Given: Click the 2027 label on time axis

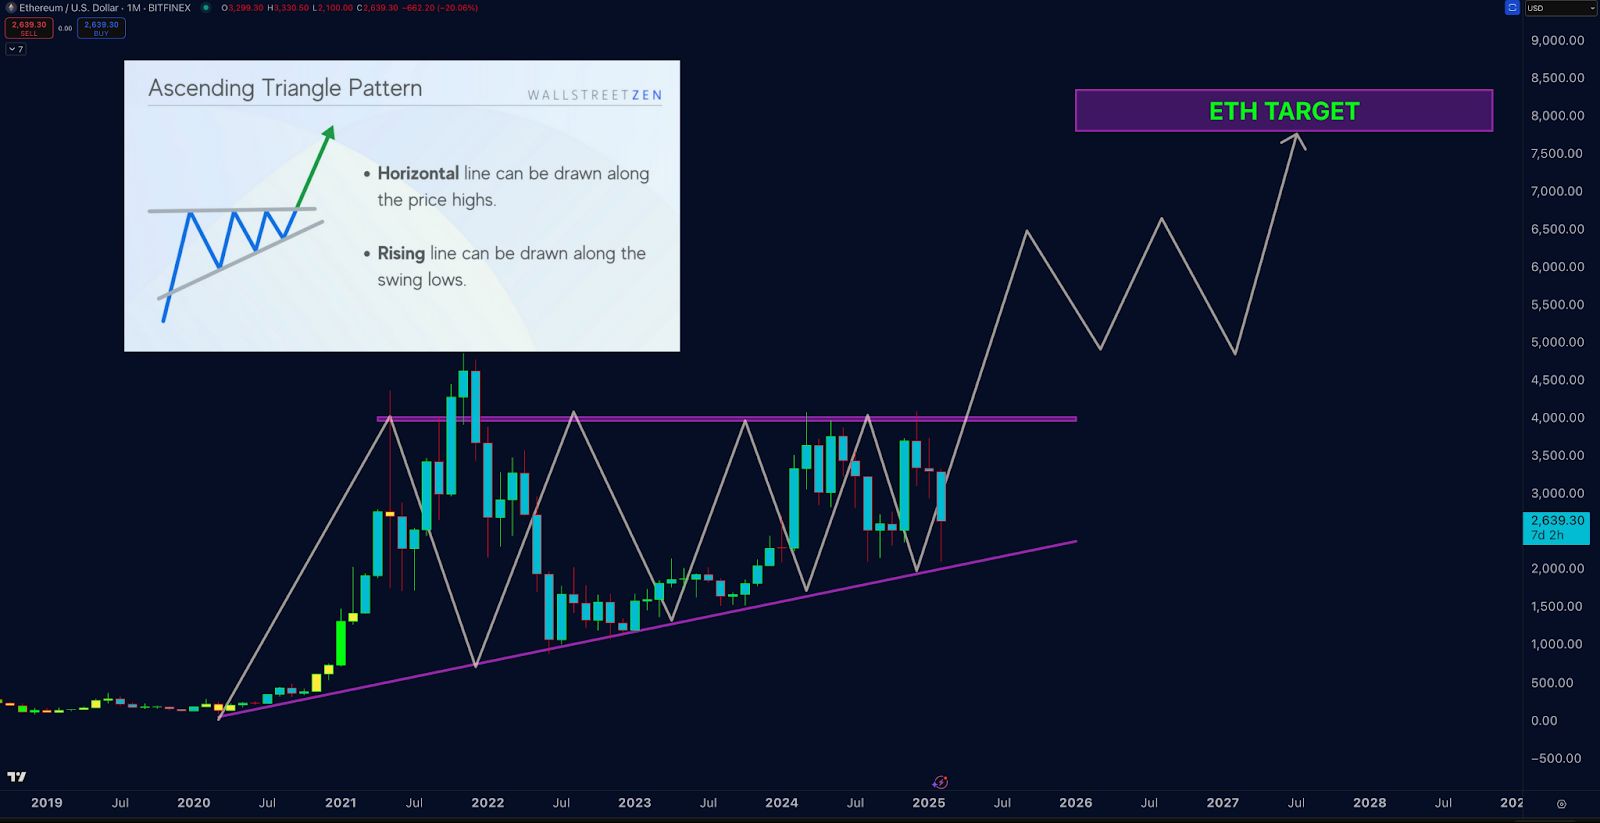Looking at the screenshot, I should [1223, 802].
